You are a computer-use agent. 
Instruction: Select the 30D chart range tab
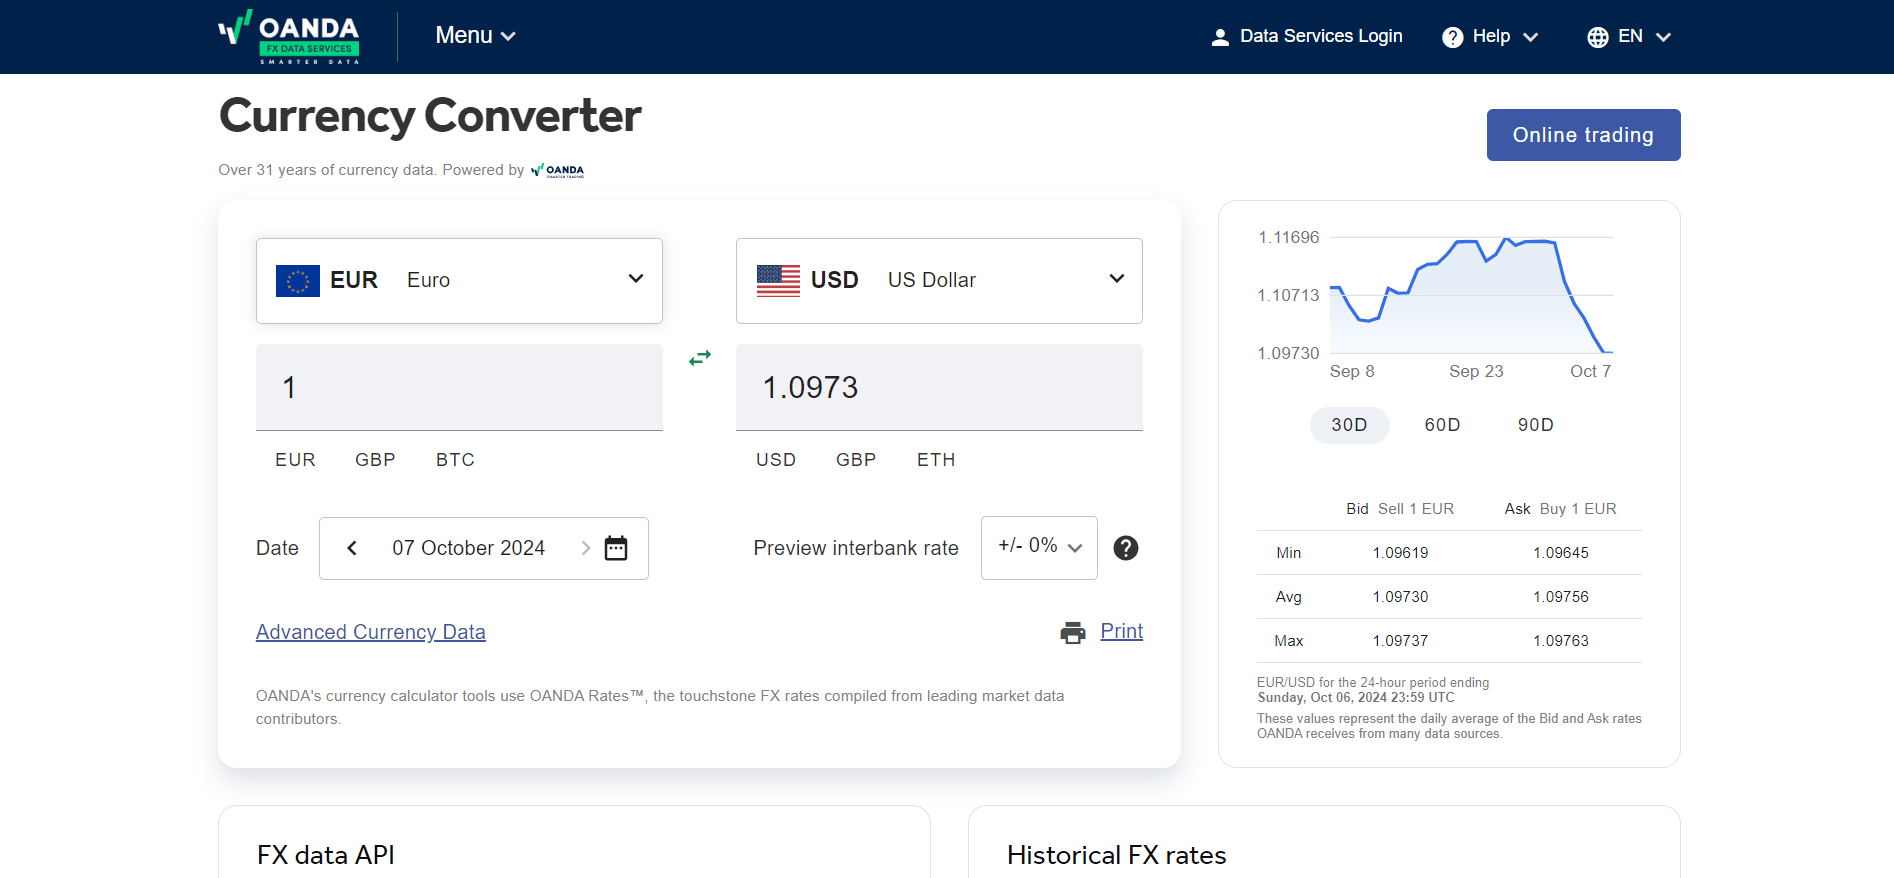coord(1349,425)
